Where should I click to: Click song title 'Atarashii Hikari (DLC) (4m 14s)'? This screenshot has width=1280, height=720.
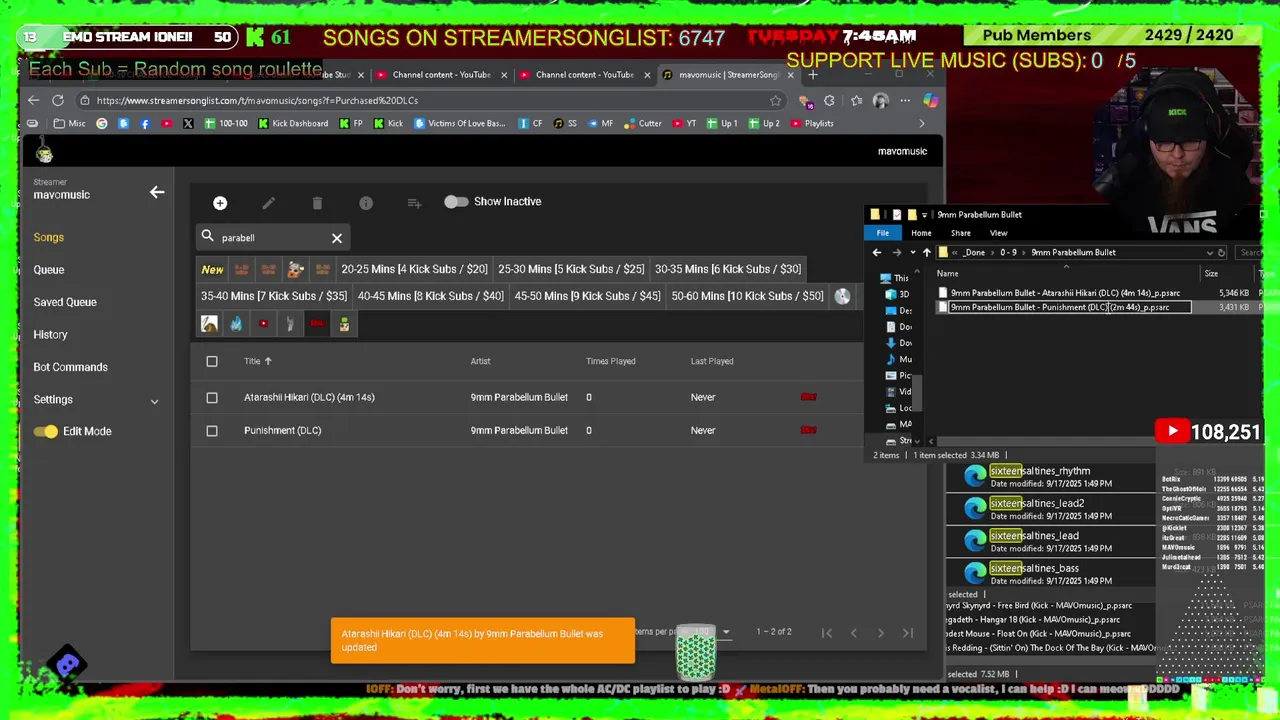pos(309,397)
